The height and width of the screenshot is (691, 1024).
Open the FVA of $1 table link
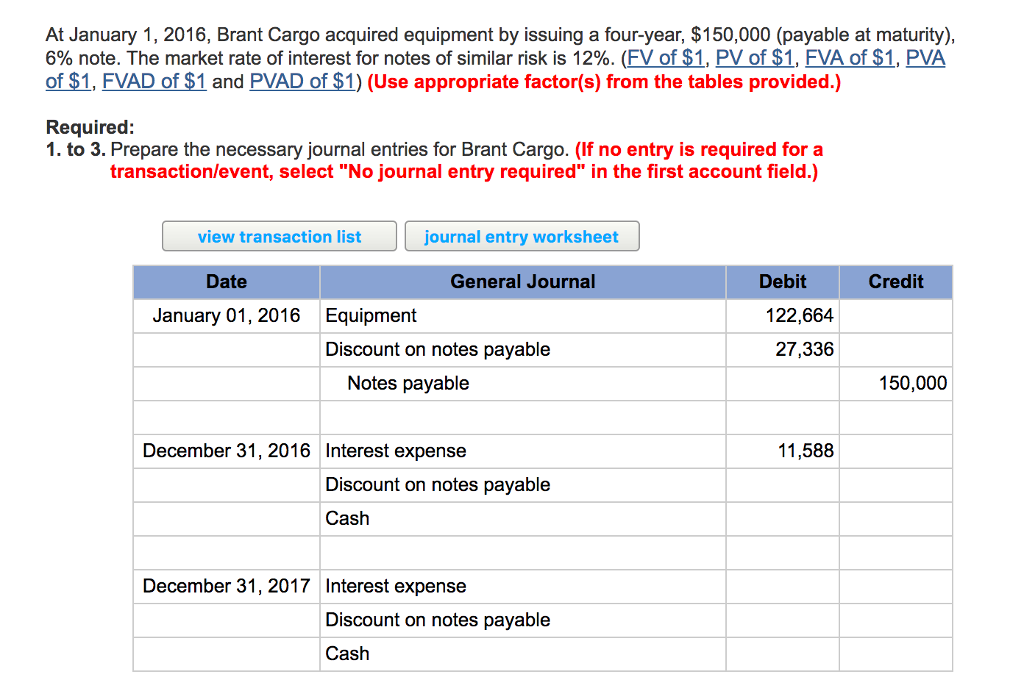849,57
